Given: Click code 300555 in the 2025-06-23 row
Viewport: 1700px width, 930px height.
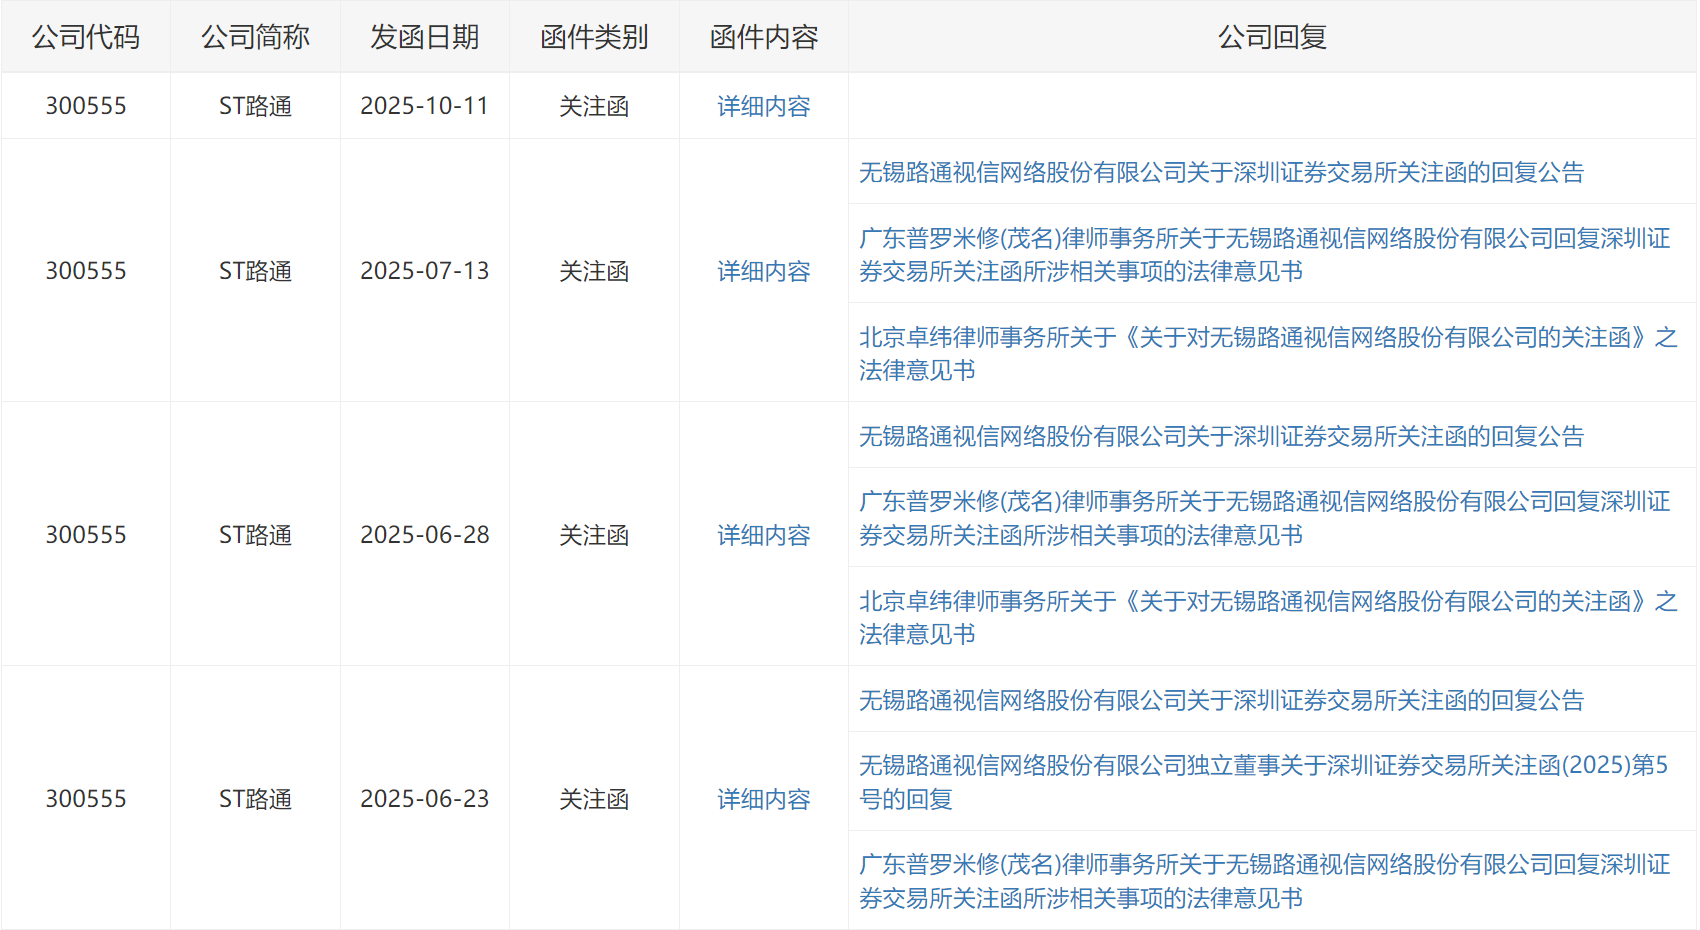Looking at the screenshot, I should pyautogui.click(x=86, y=799).
